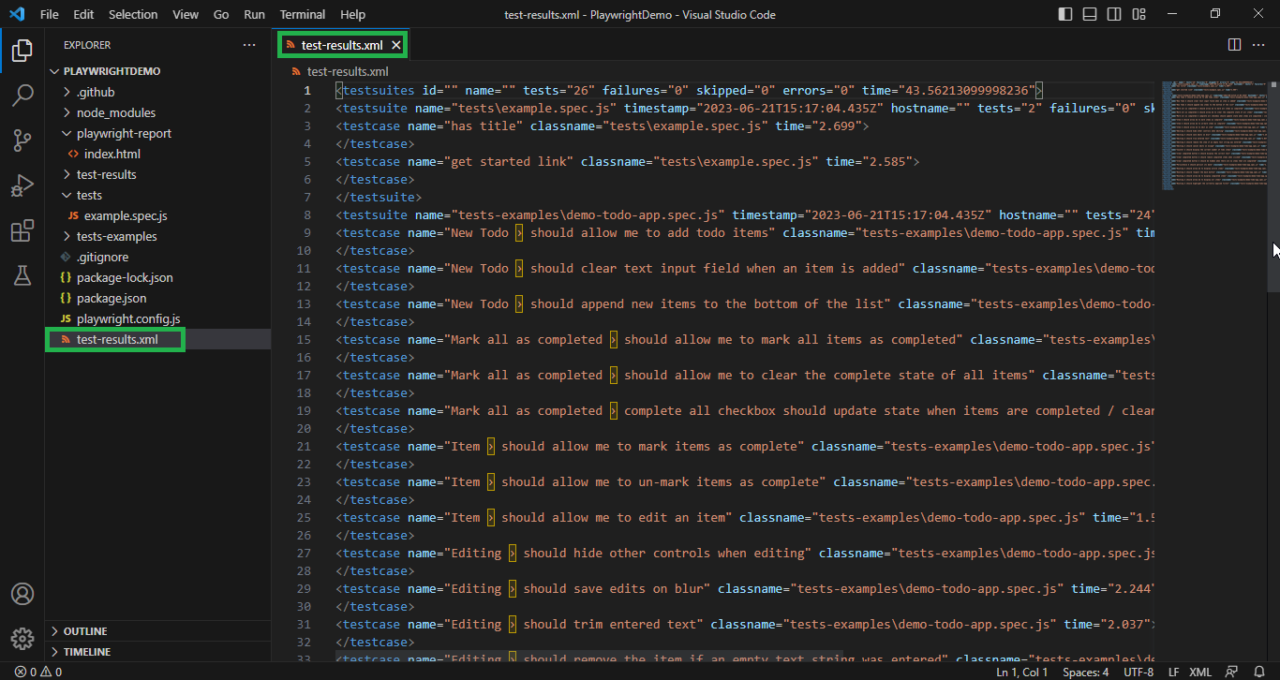Open the Run and Debug view
The image size is (1280, 680).
pyautogui.click(x=22, y=186)
